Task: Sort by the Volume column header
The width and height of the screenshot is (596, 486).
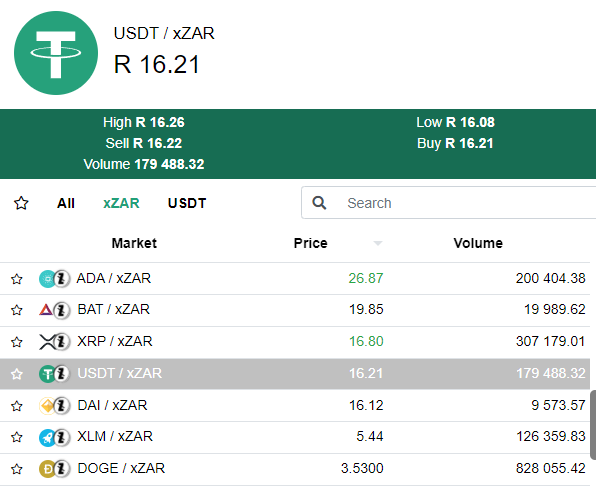Action: tap(478, 243)
